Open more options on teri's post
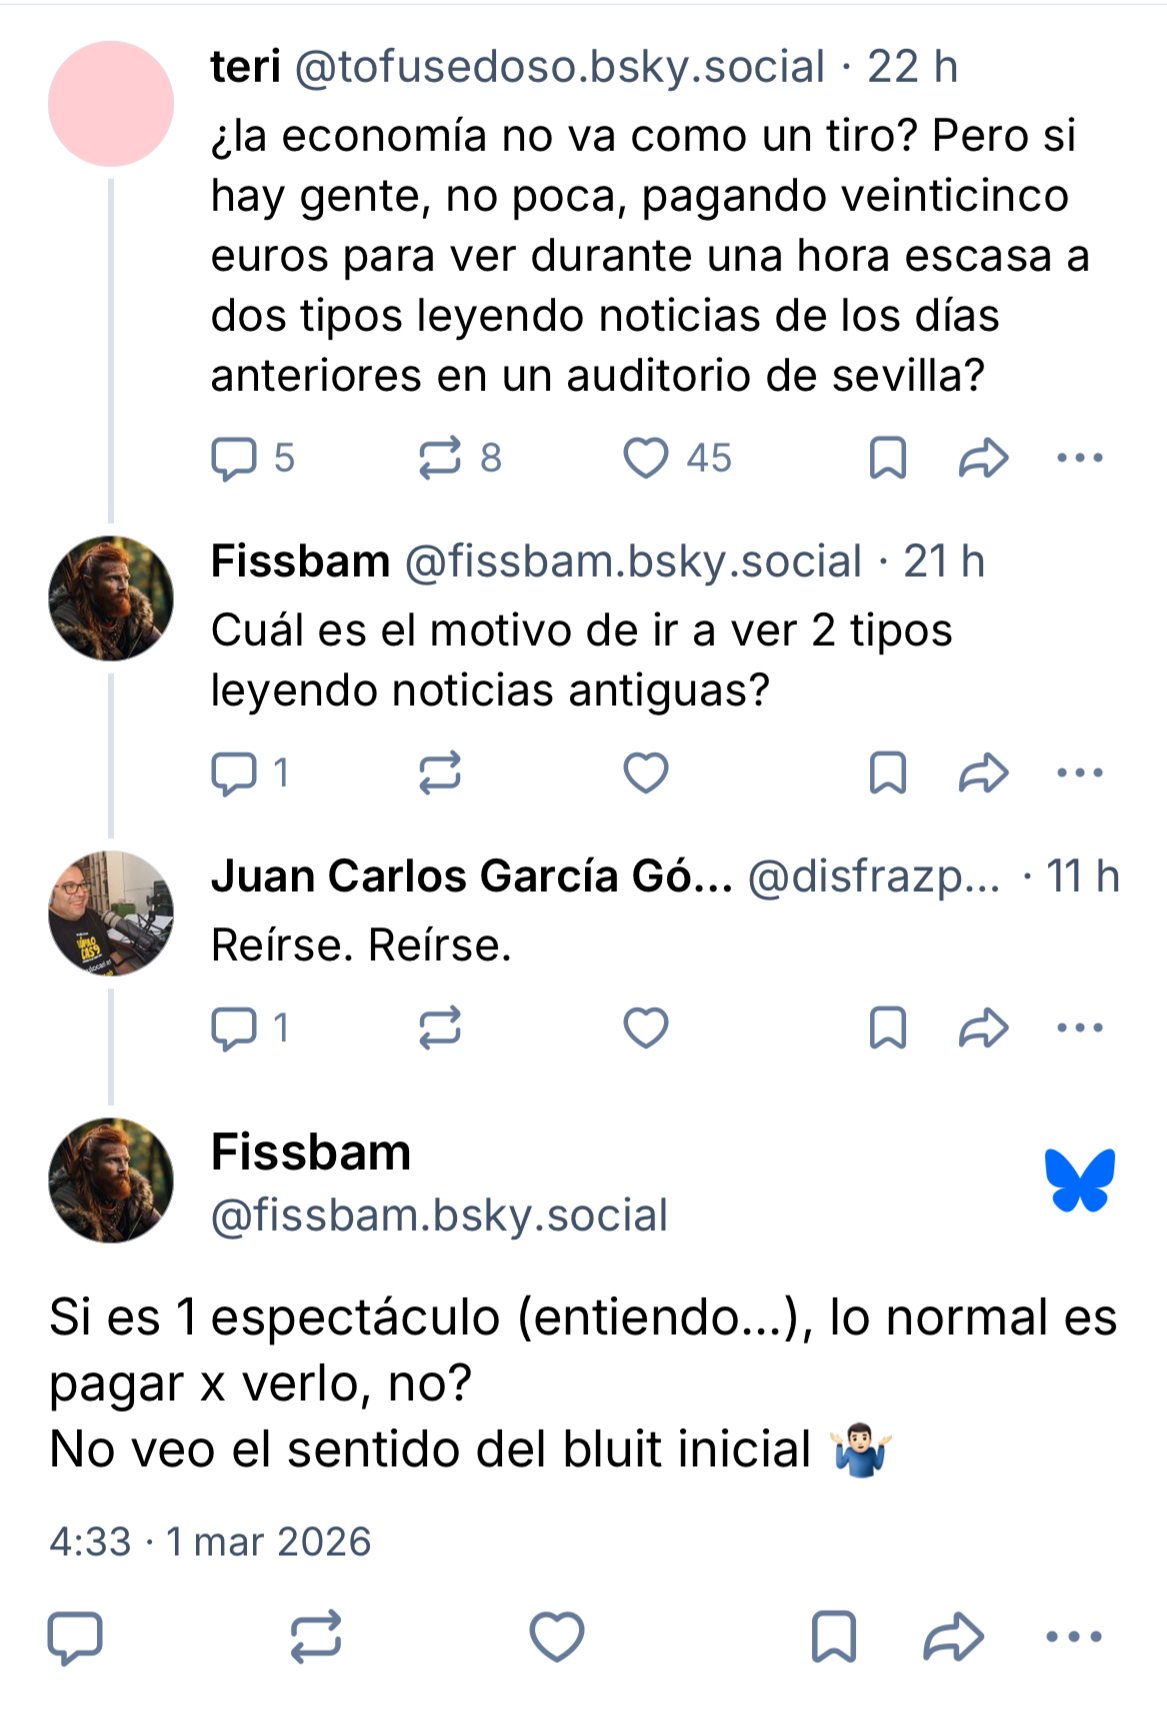 pyautogui.click(x=1080, y=459)
